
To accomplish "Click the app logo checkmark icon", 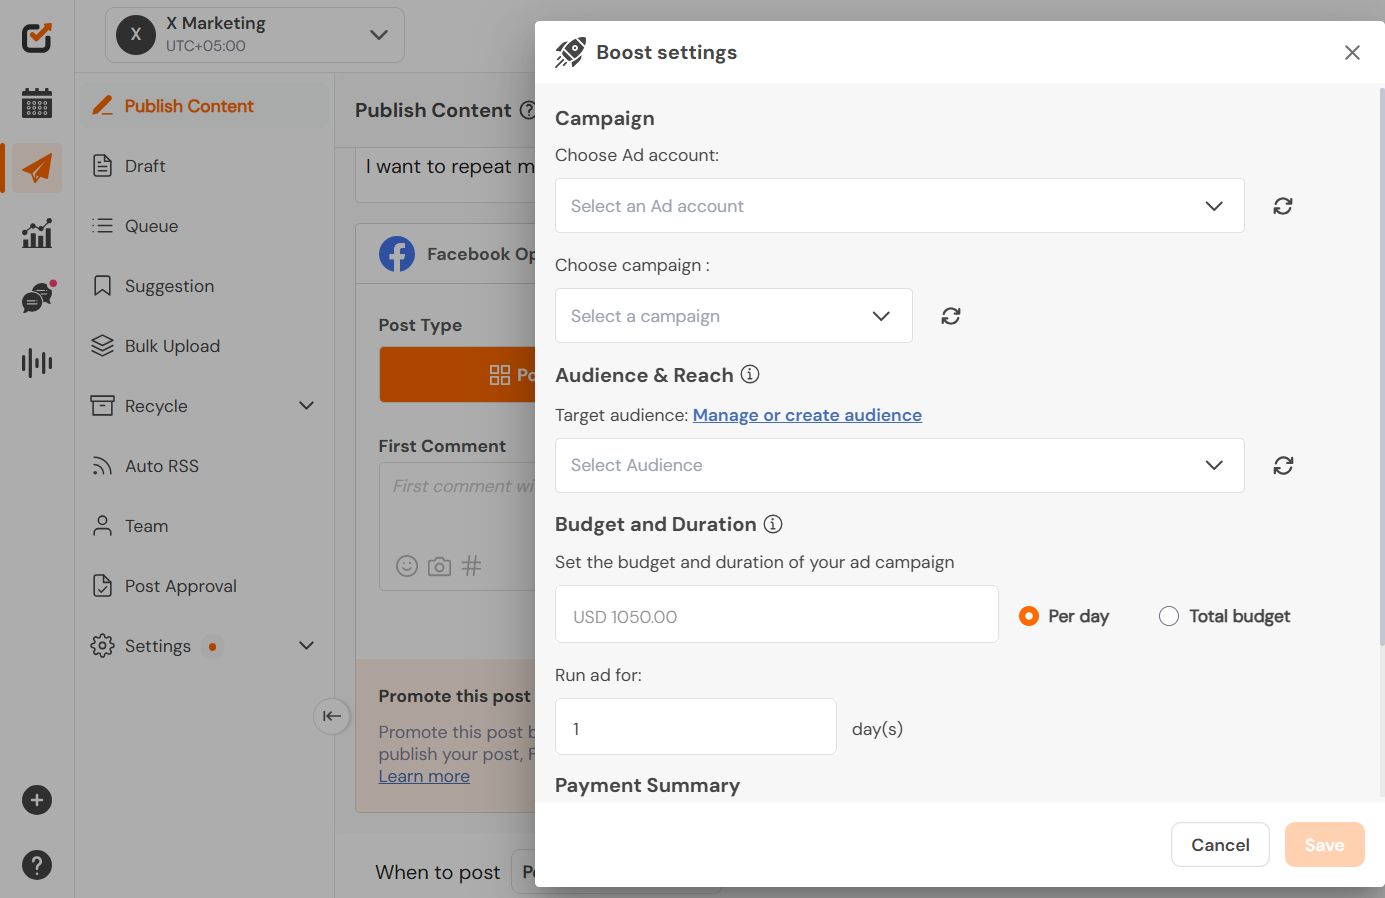I will (37, 38).
